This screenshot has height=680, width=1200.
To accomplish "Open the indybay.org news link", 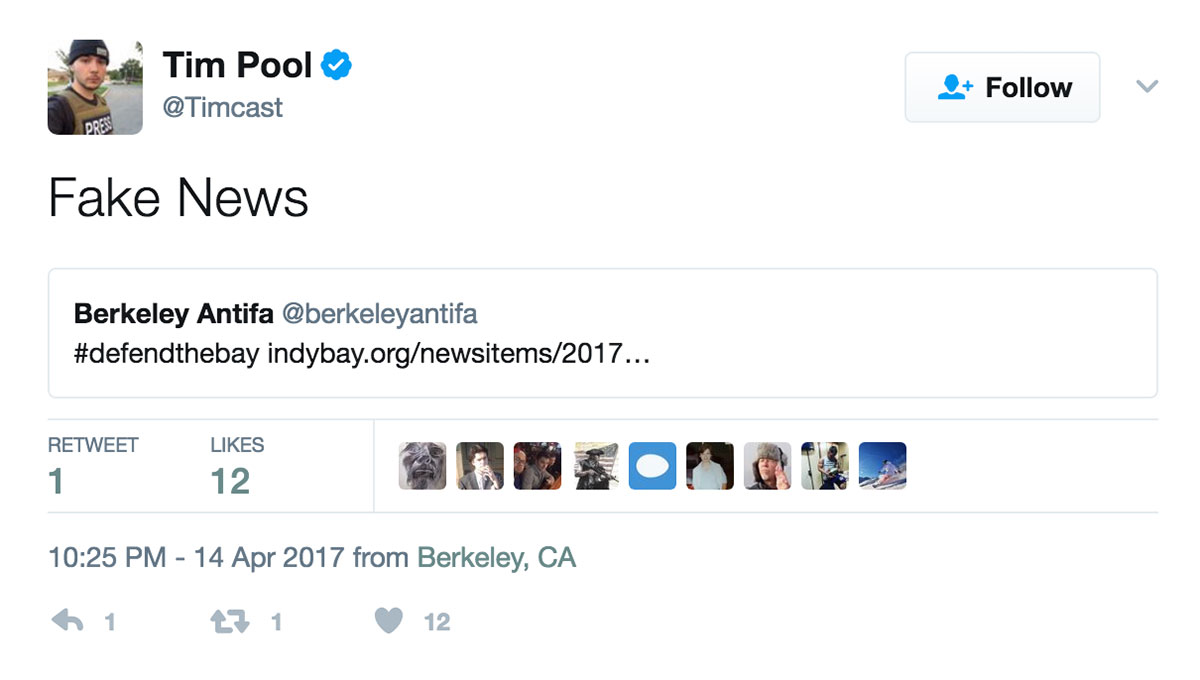I will (x=459, y=354).
